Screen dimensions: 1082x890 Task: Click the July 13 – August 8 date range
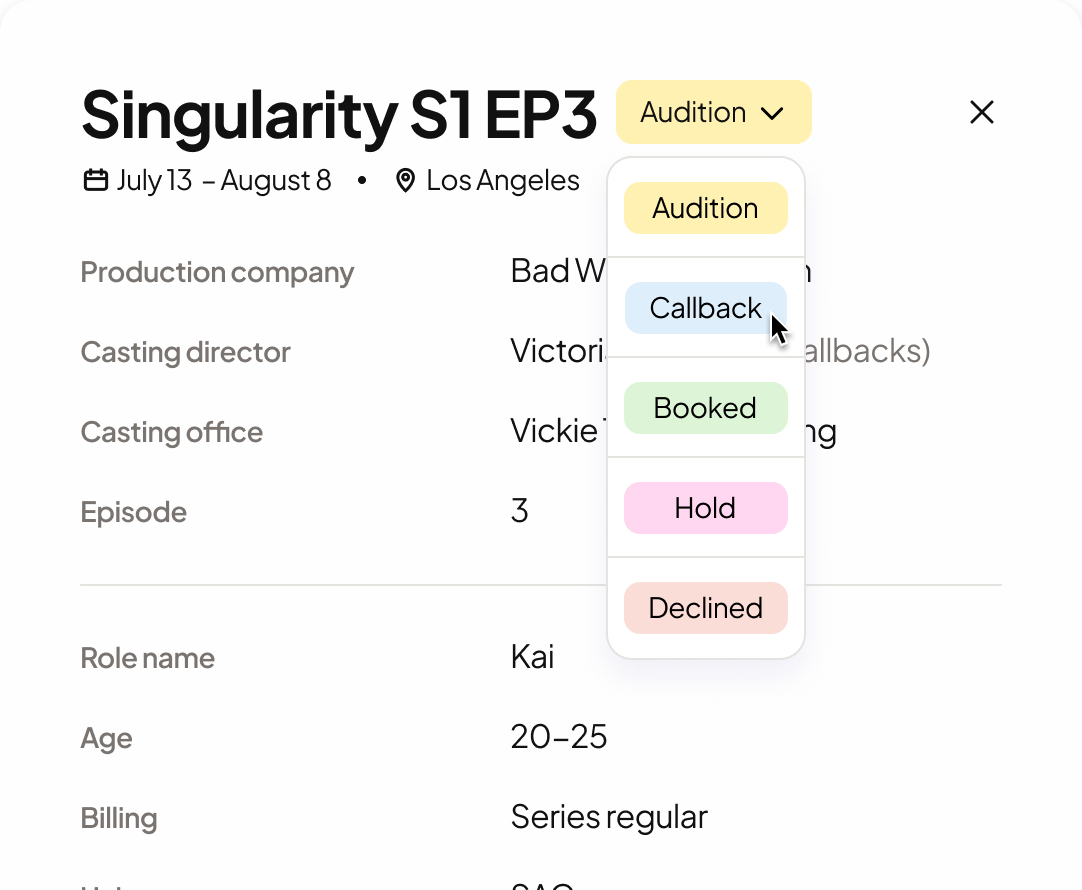click(224, 181)
